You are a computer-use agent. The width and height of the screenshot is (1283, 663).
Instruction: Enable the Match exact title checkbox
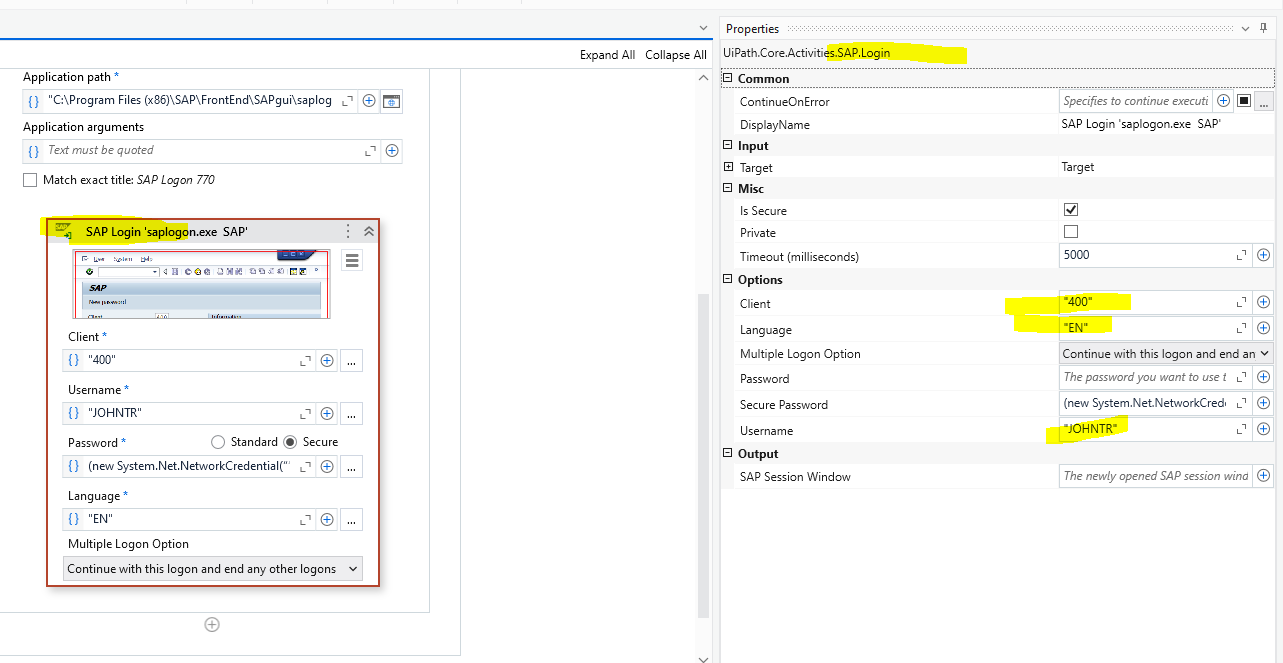pyautogui.click(x=30, y=180)
